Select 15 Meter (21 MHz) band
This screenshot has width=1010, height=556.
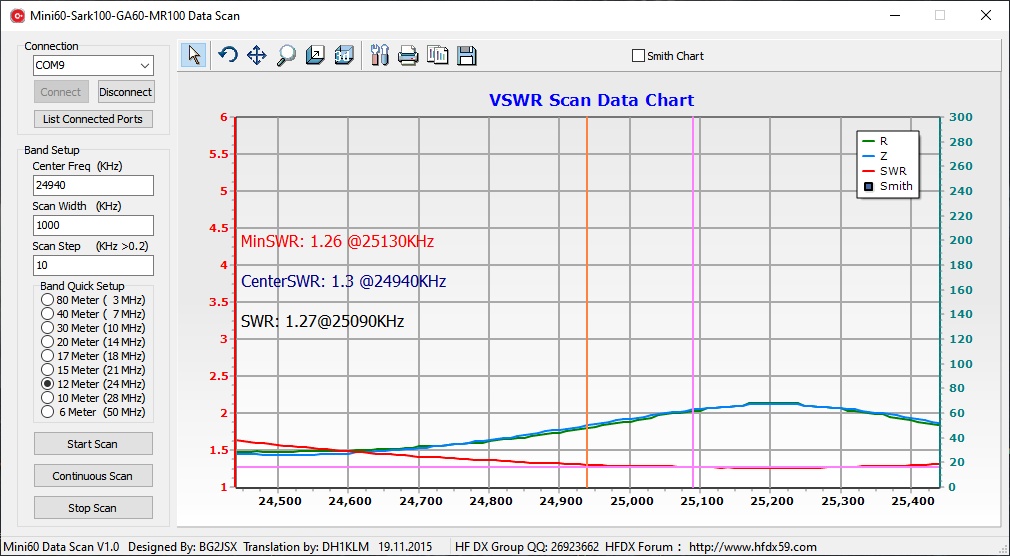point(47,370)
